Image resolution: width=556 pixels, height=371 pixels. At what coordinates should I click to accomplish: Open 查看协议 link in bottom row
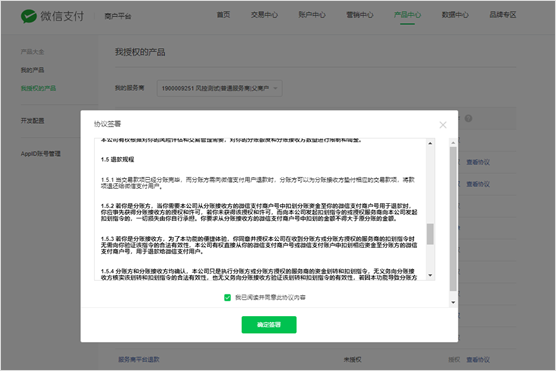[x=478, y=360]
